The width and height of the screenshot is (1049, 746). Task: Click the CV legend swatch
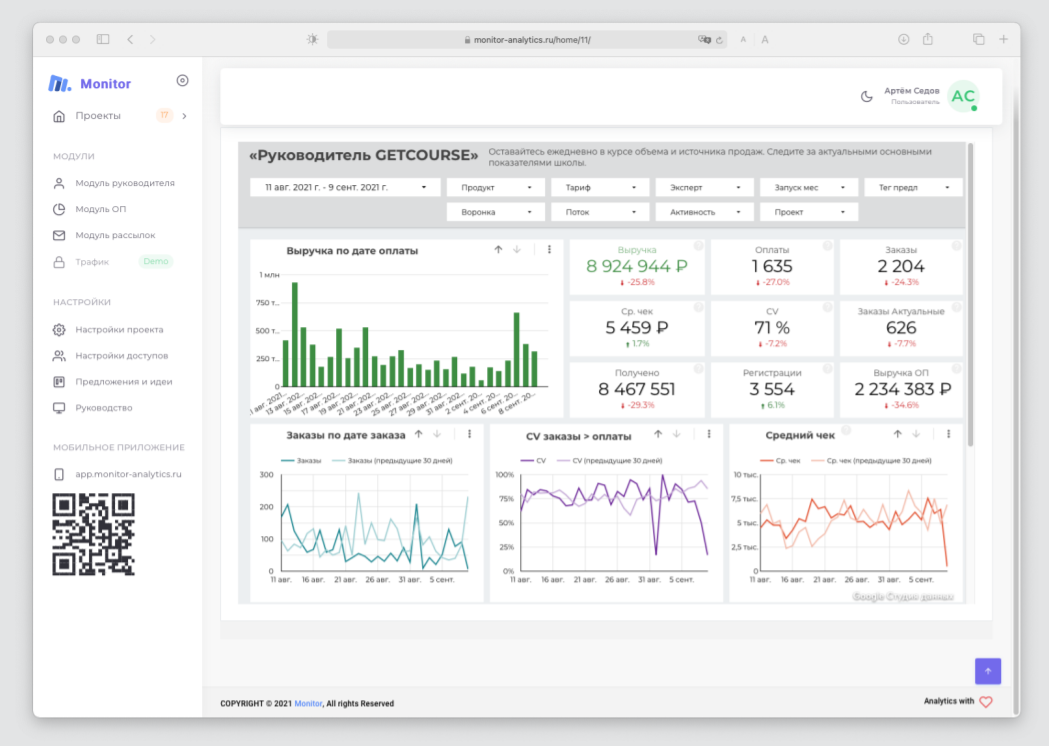coord(527,460)
